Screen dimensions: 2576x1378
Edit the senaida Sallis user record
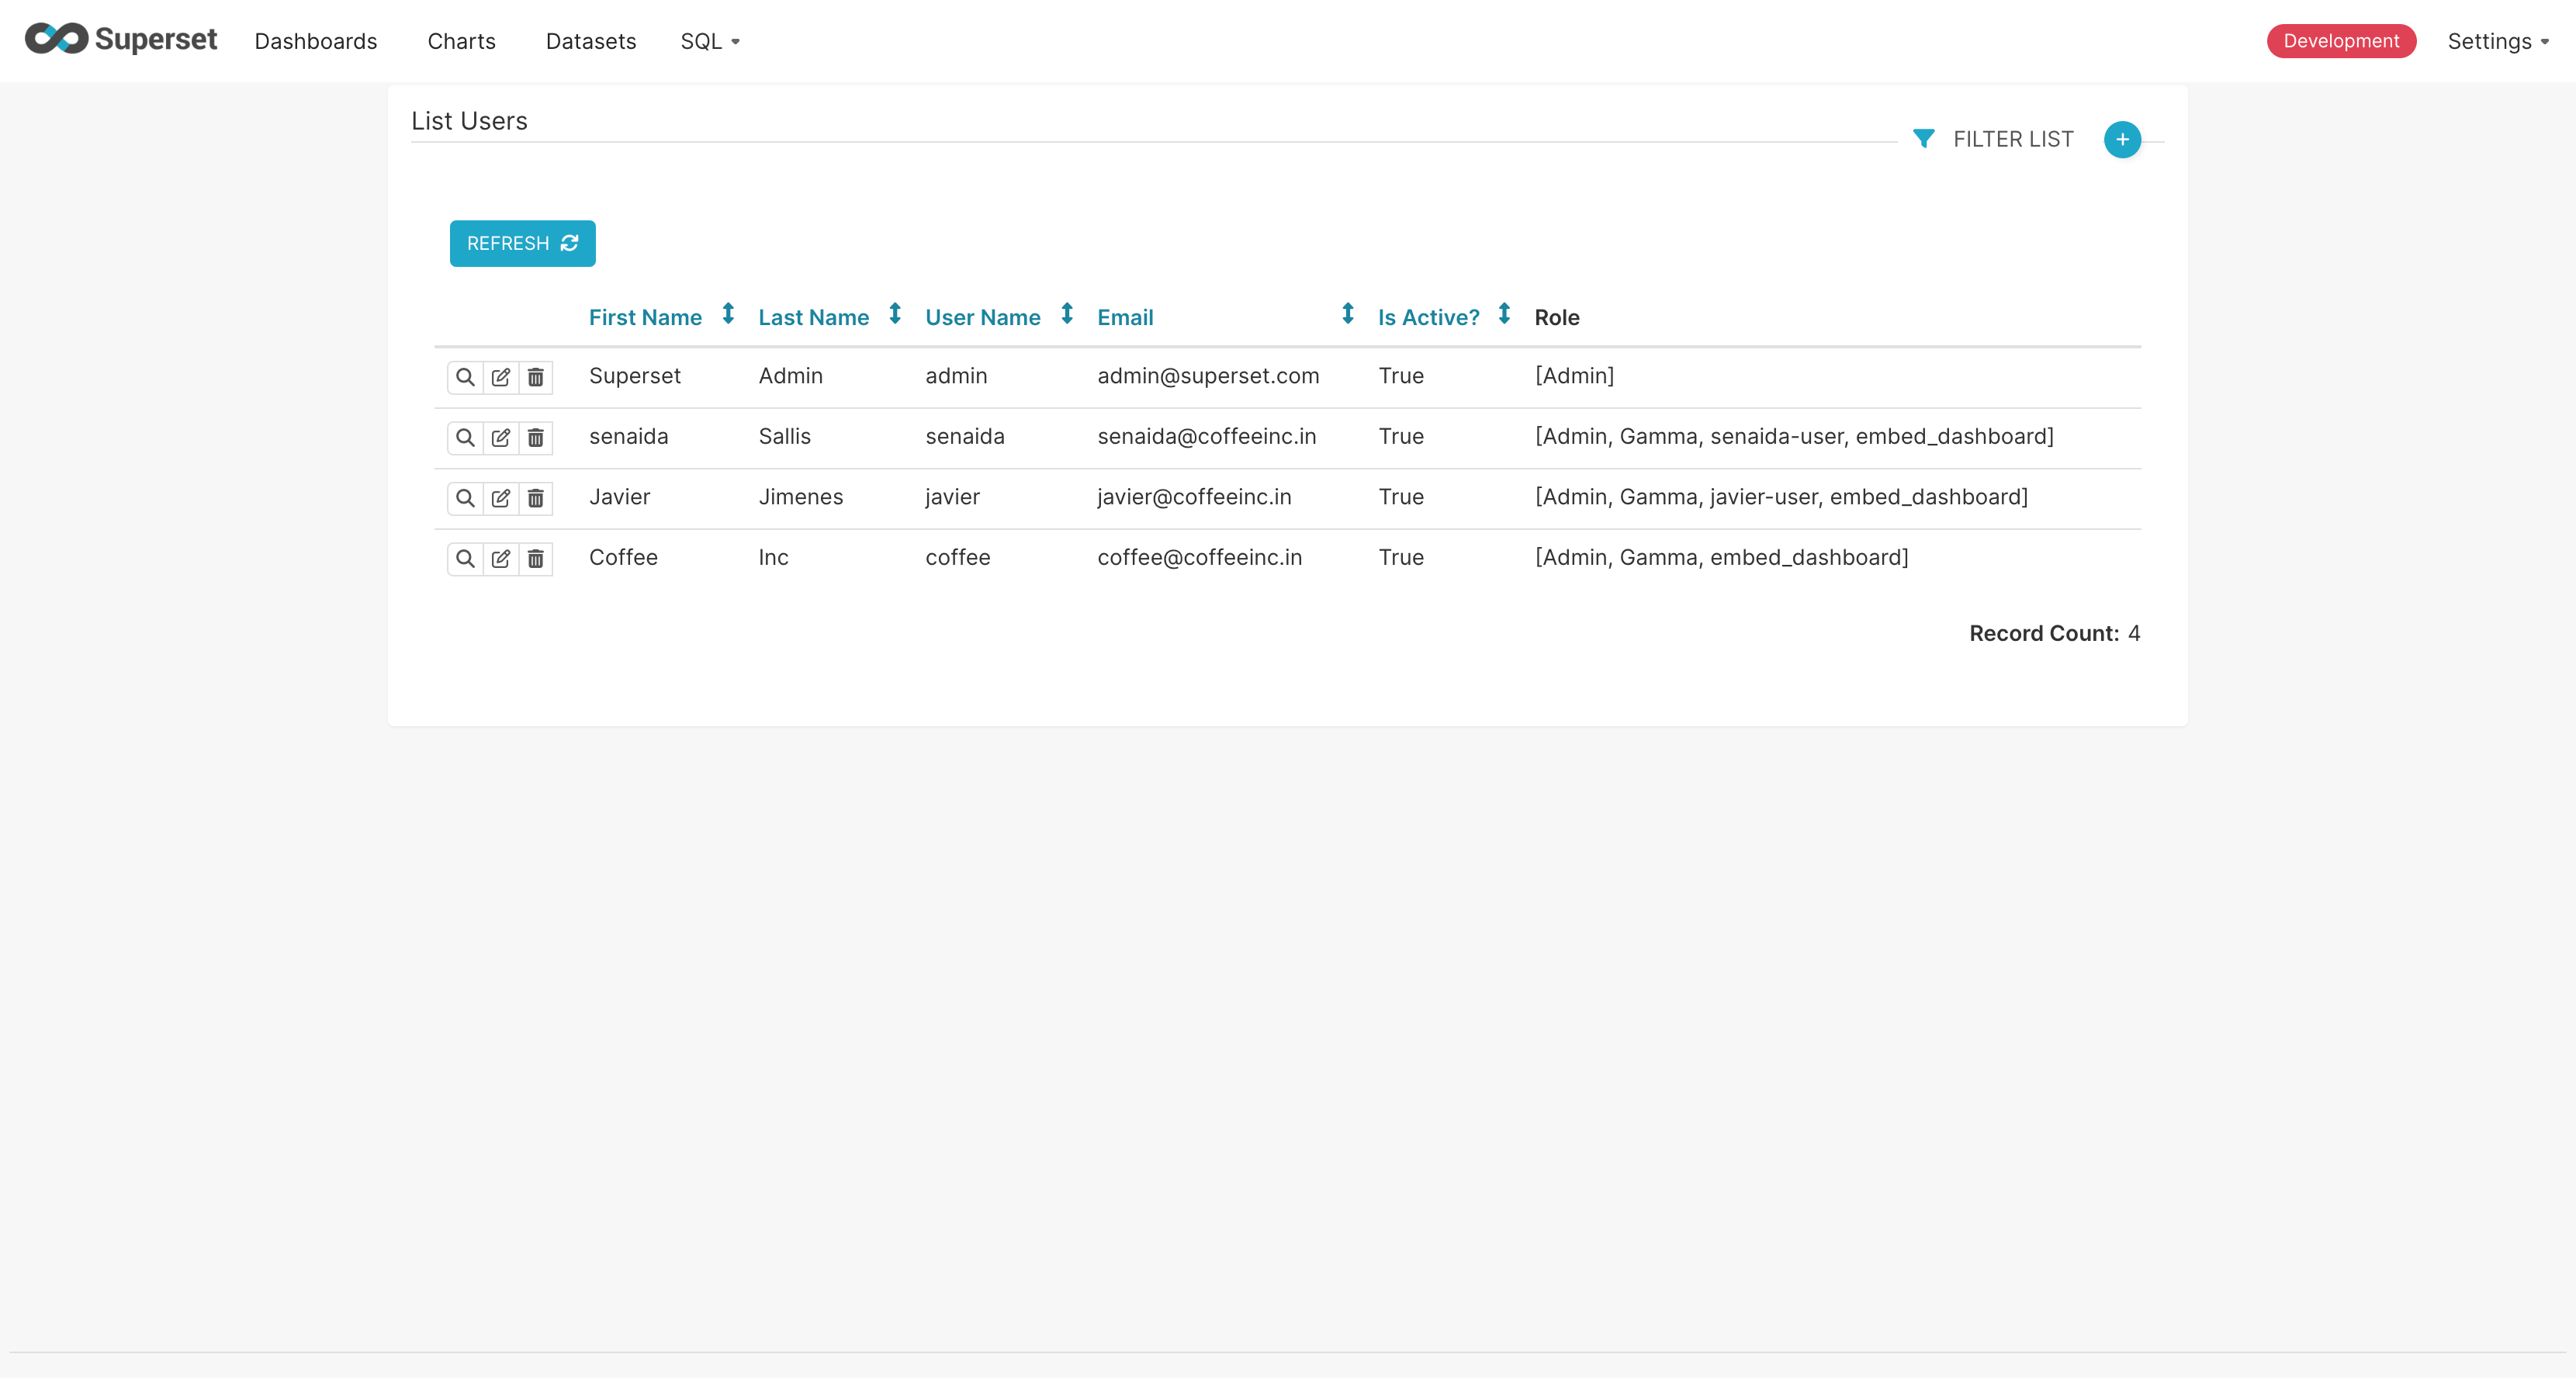[x=501, y=437]
